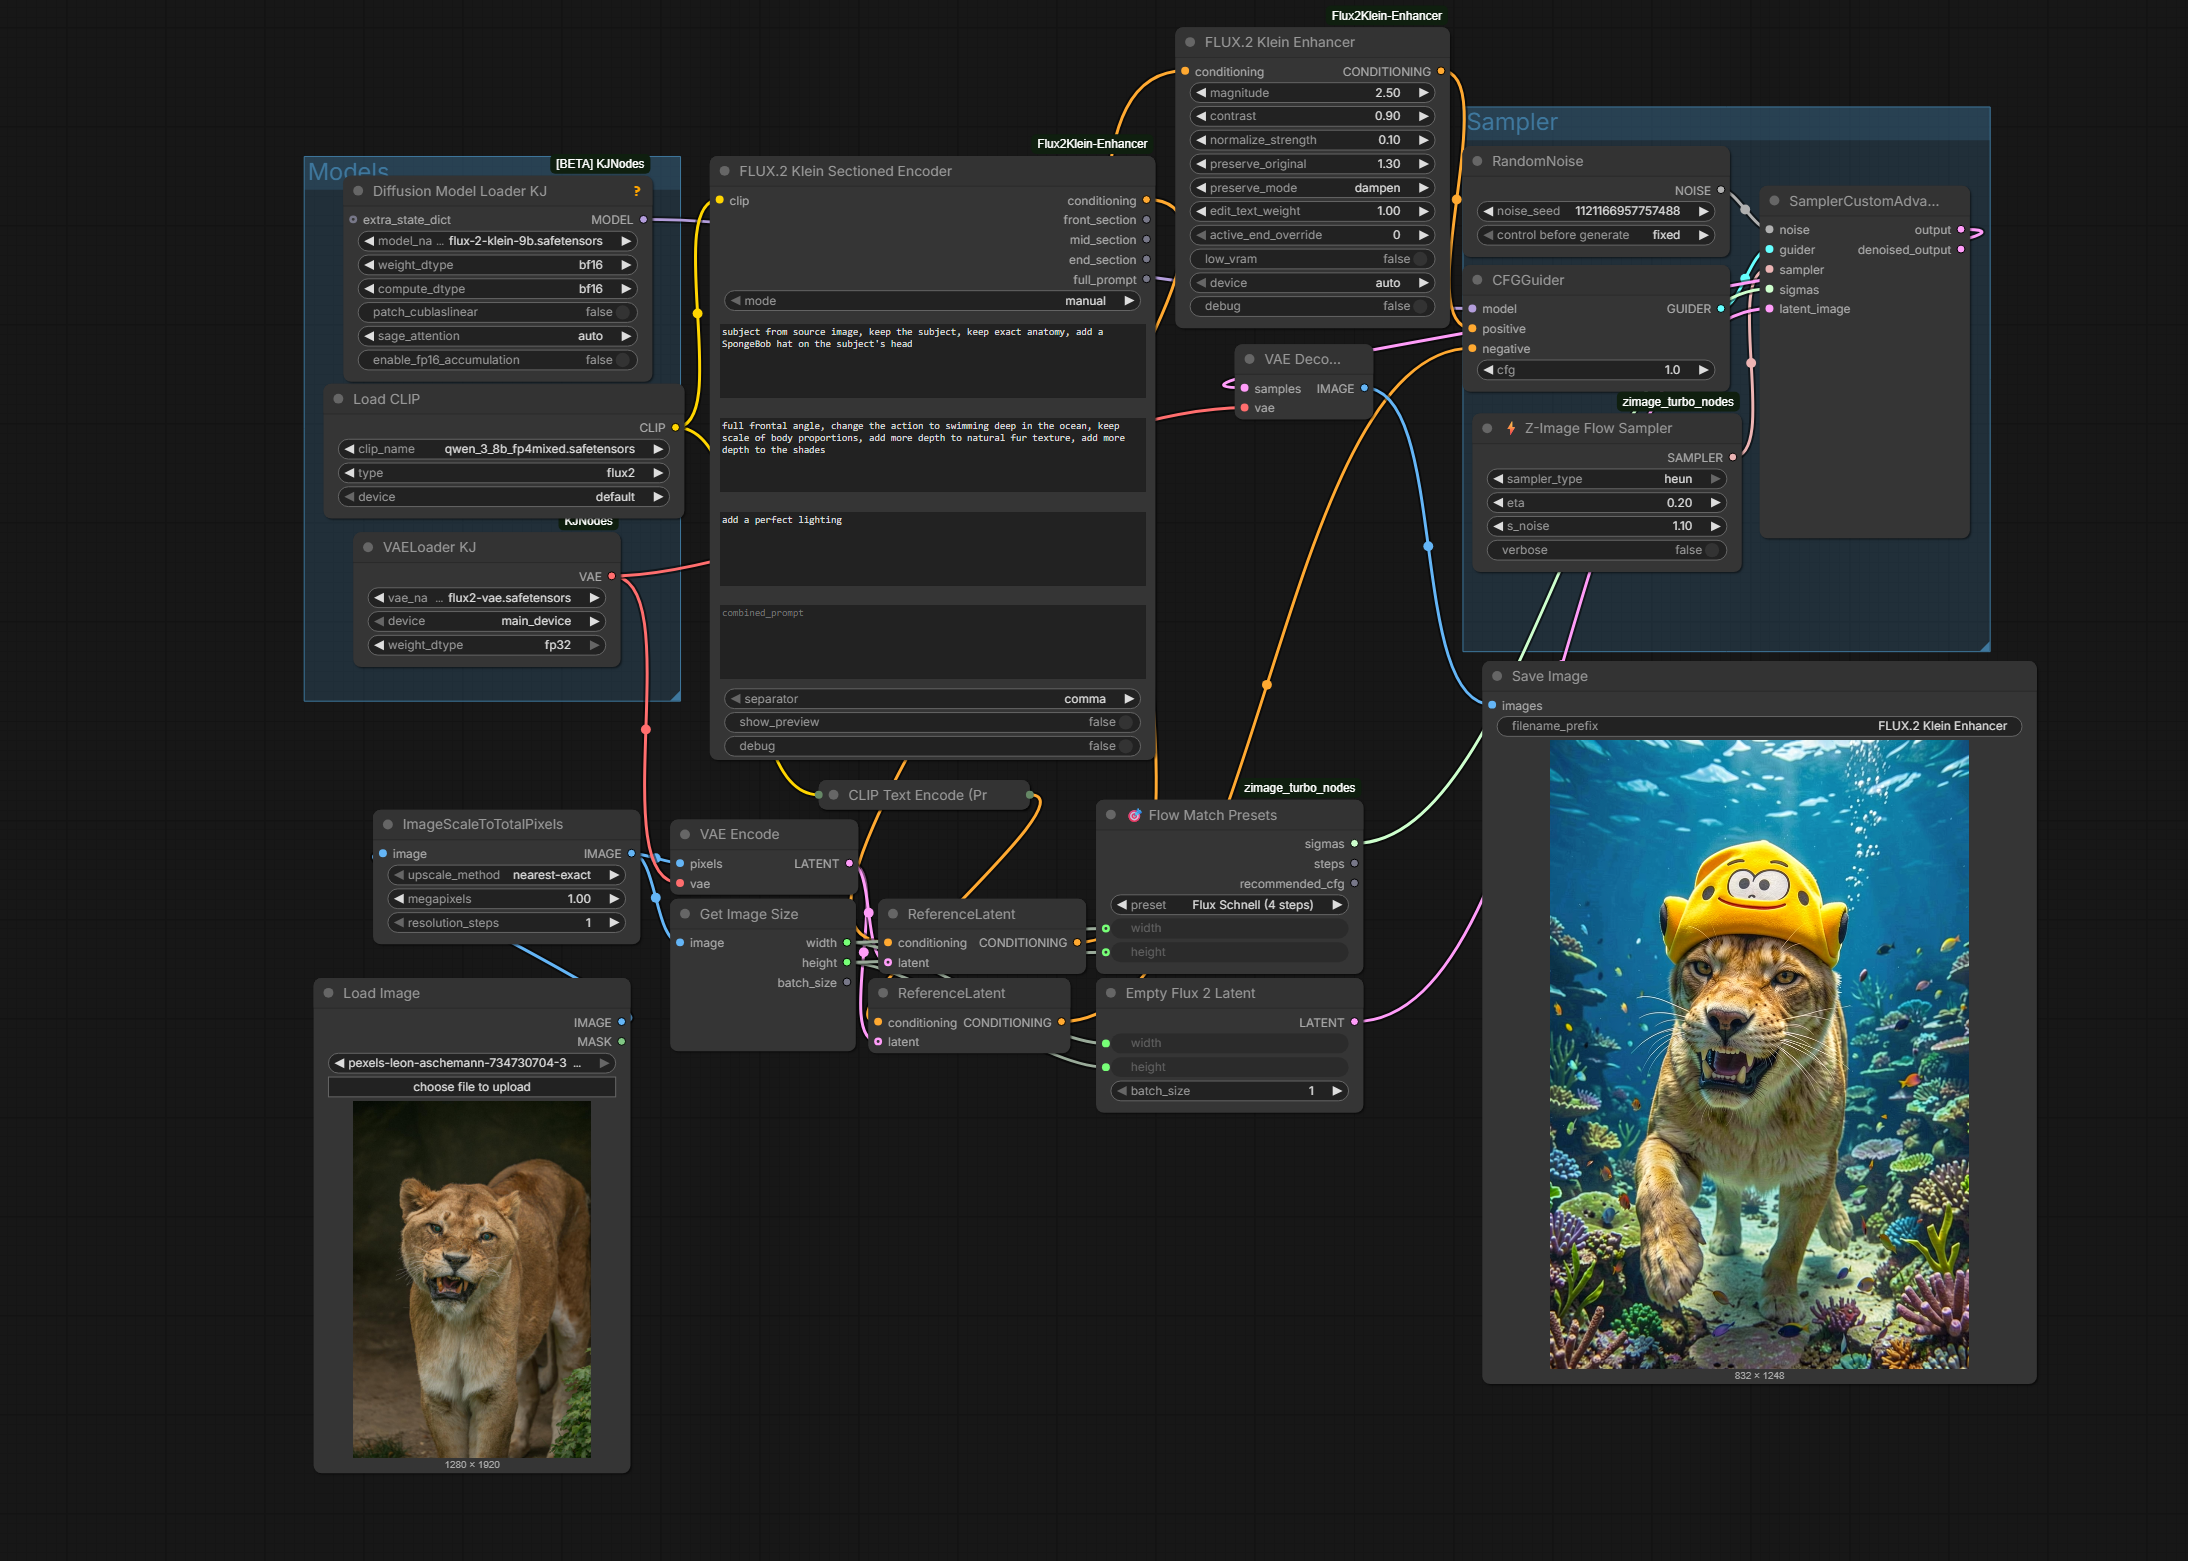Collapse the Load Image node dot

pos(328,993)
